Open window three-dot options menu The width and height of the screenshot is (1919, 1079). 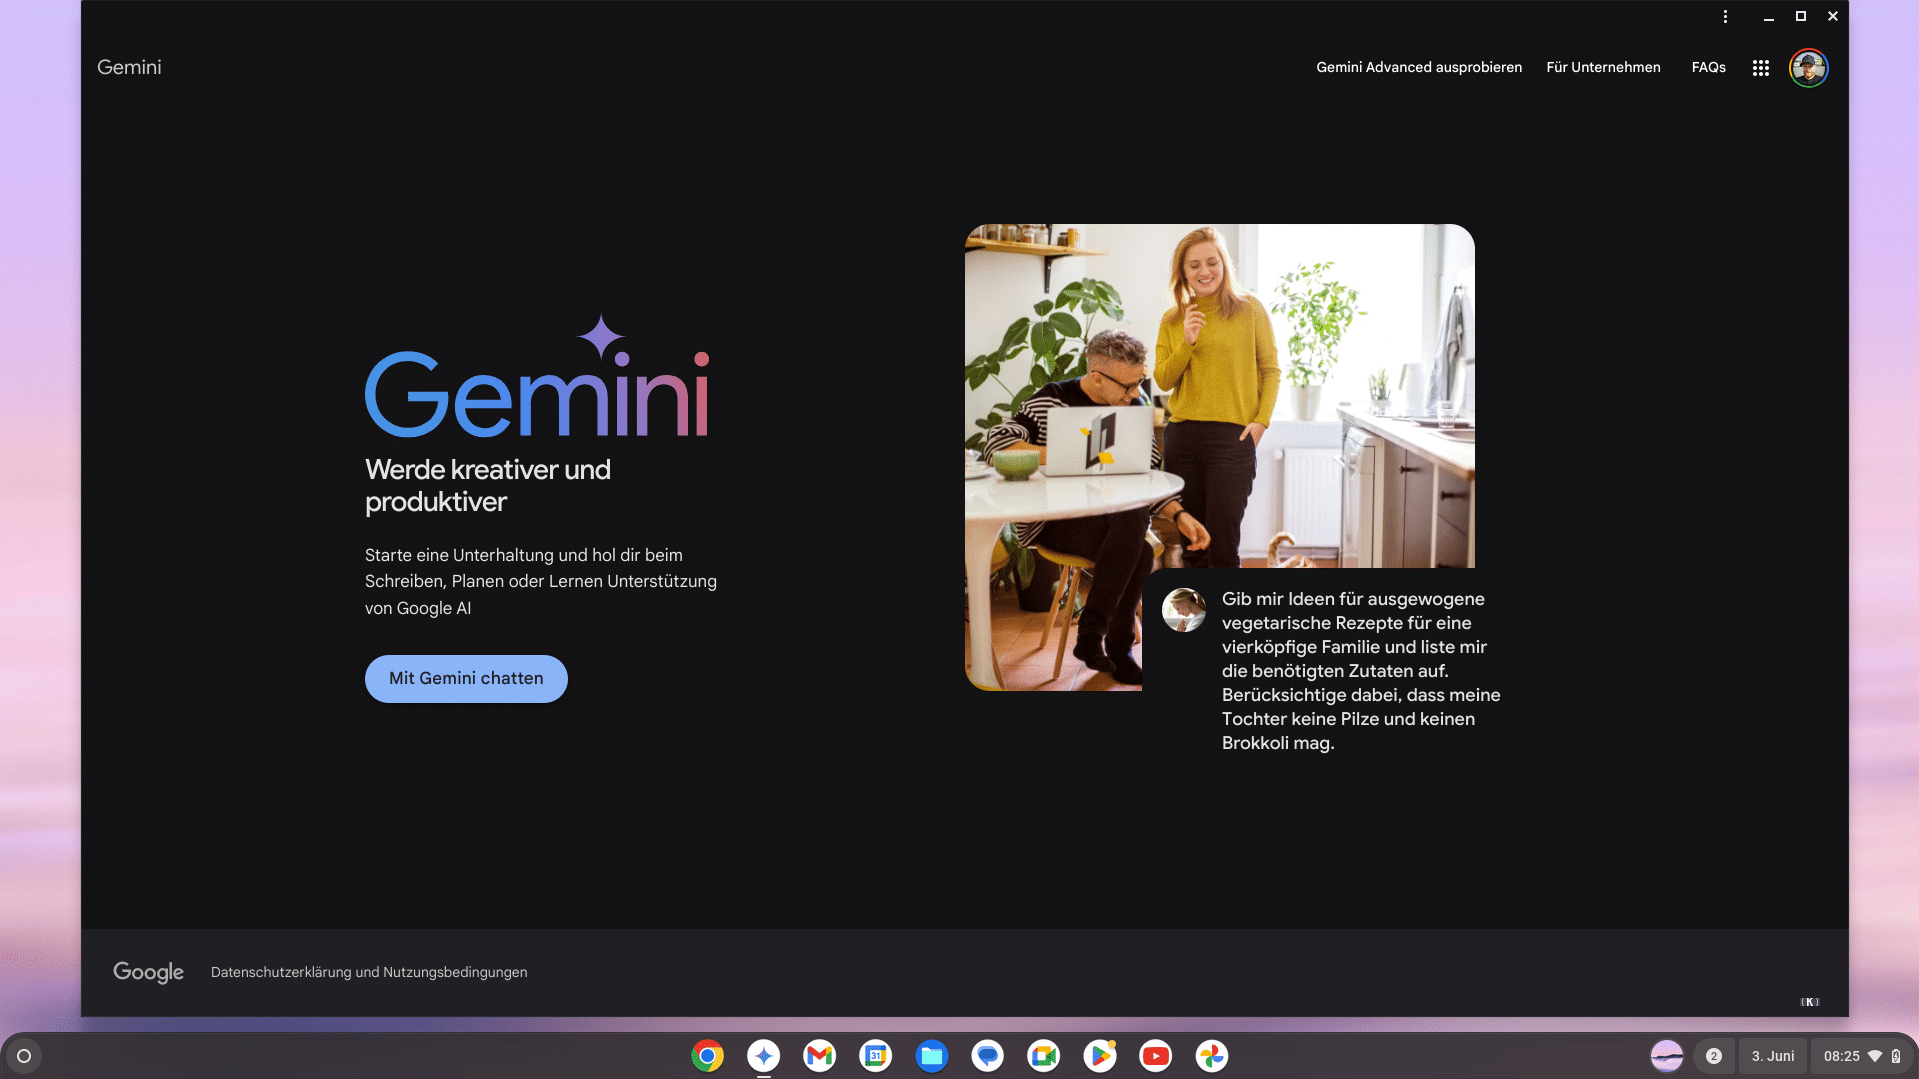(1725, 16)
